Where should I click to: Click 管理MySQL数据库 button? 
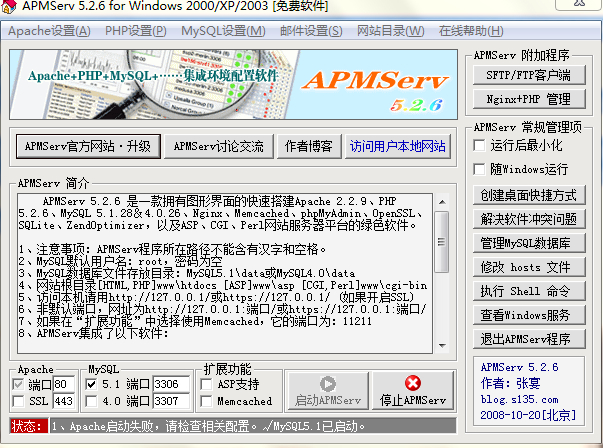click(x=529, y=243)
